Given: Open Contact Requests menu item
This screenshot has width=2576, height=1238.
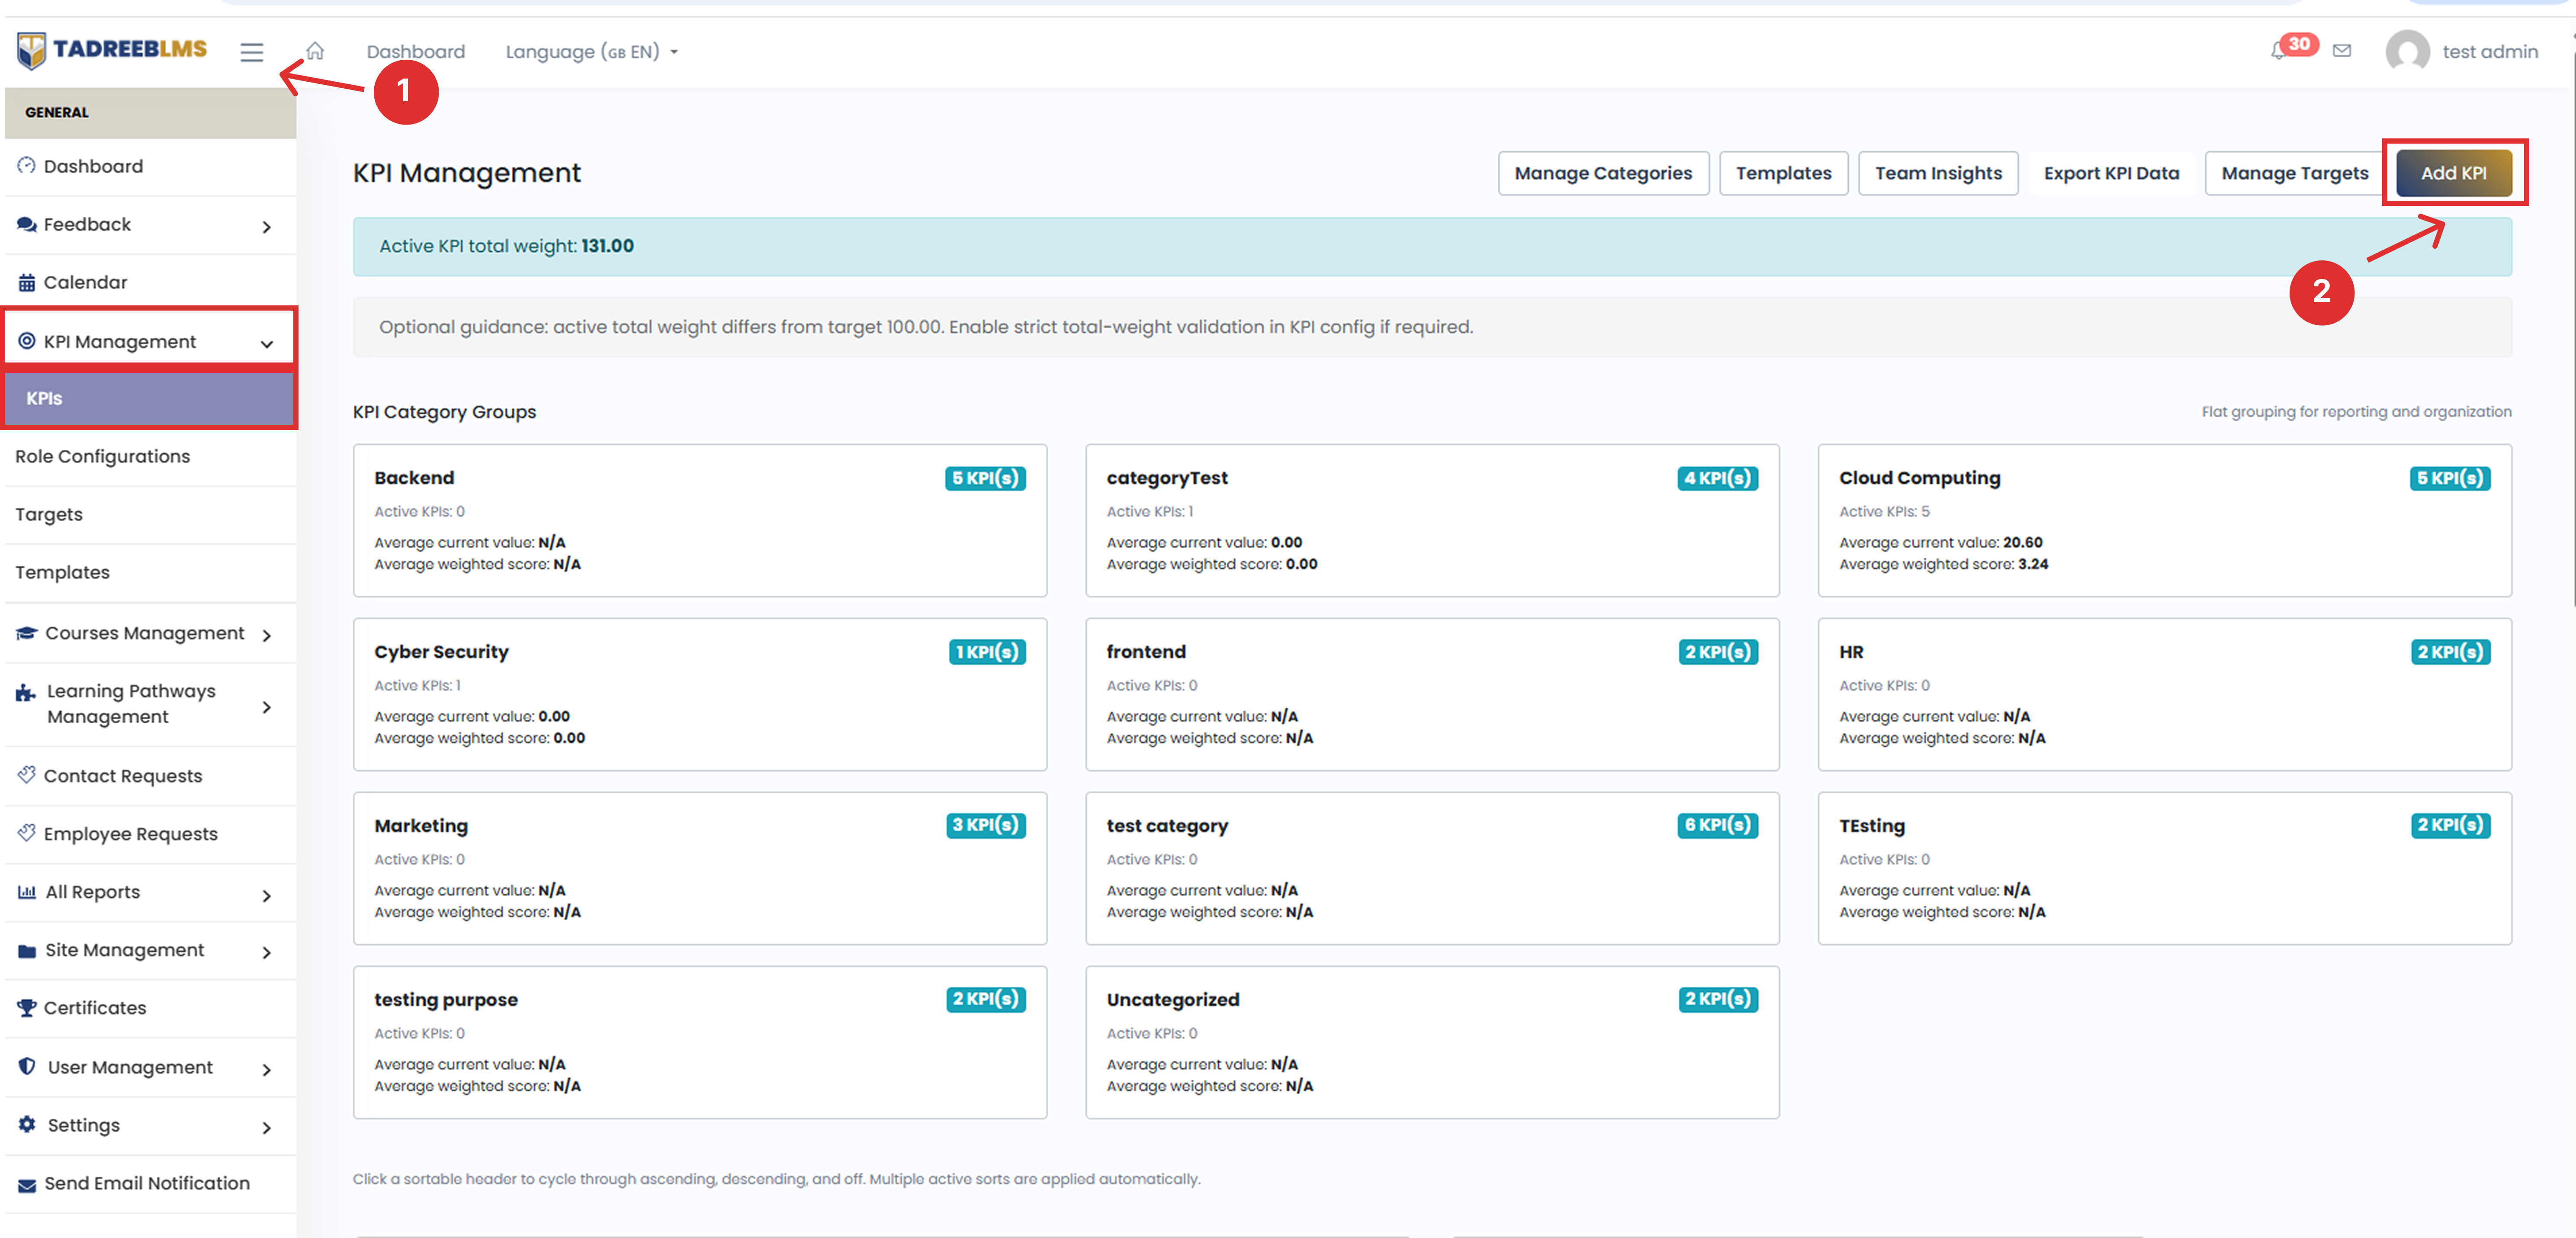Looking at the screenshot, I should (150, 776).
